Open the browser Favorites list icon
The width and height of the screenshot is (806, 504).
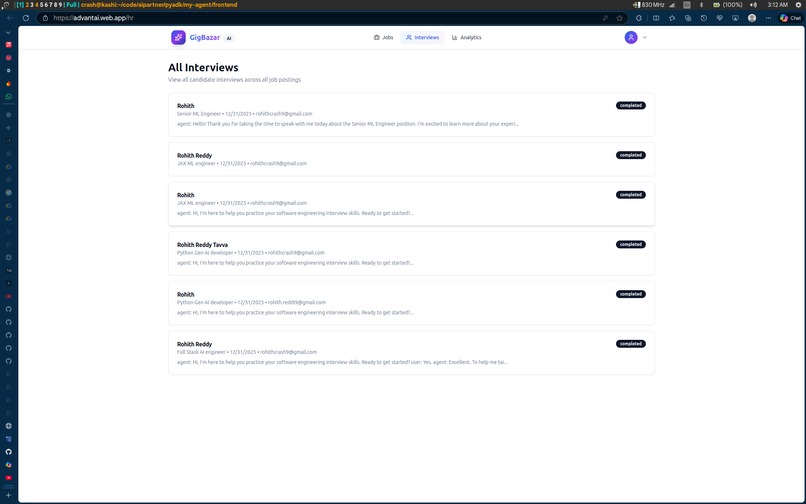[x=672, y=18]
